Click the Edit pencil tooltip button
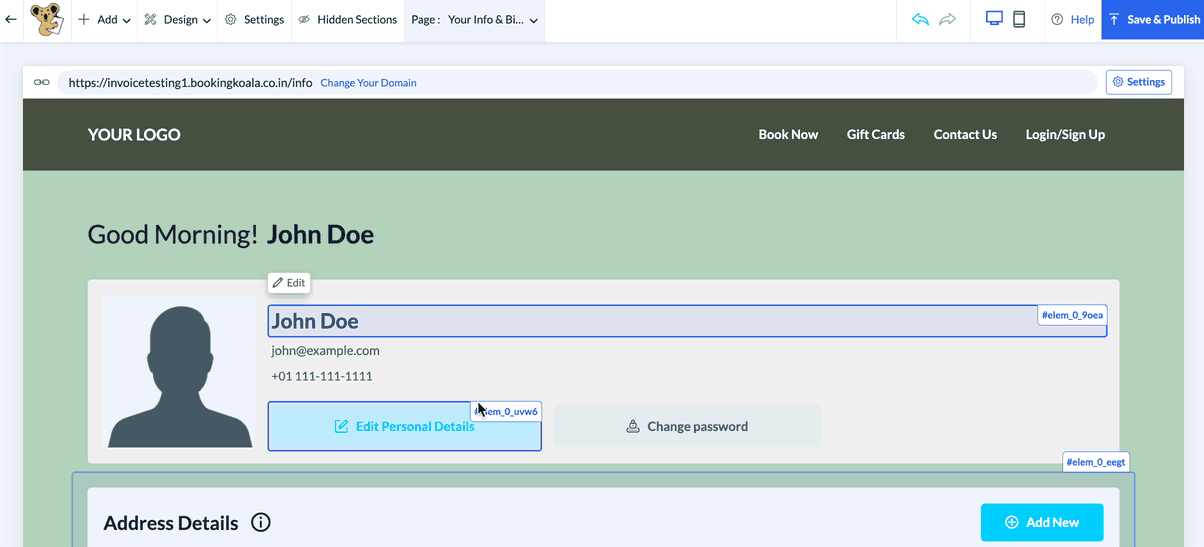The height and width of the screenshot is (547, 1204). pyautogui.click(x=289, y=283)
